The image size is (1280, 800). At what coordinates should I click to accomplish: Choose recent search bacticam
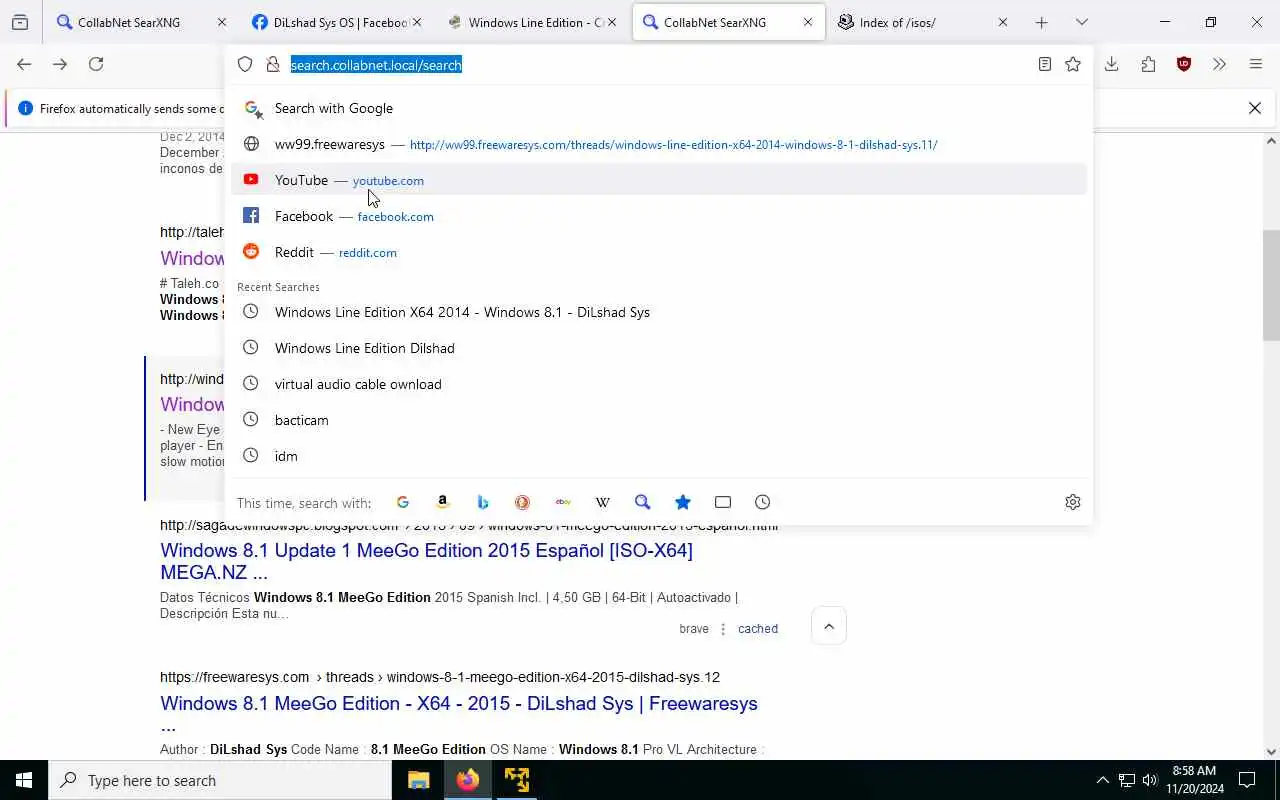click(x=658, y=420)
